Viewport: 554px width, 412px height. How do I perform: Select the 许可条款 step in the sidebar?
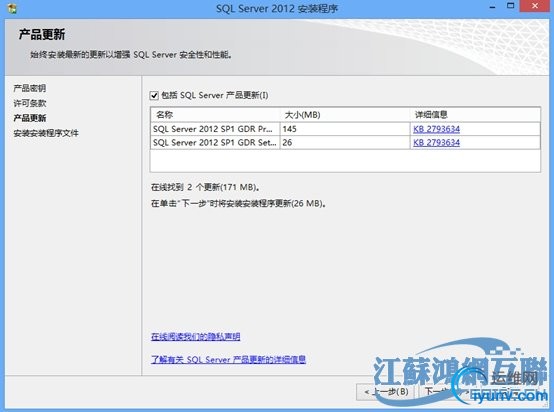tap(30, 103)
